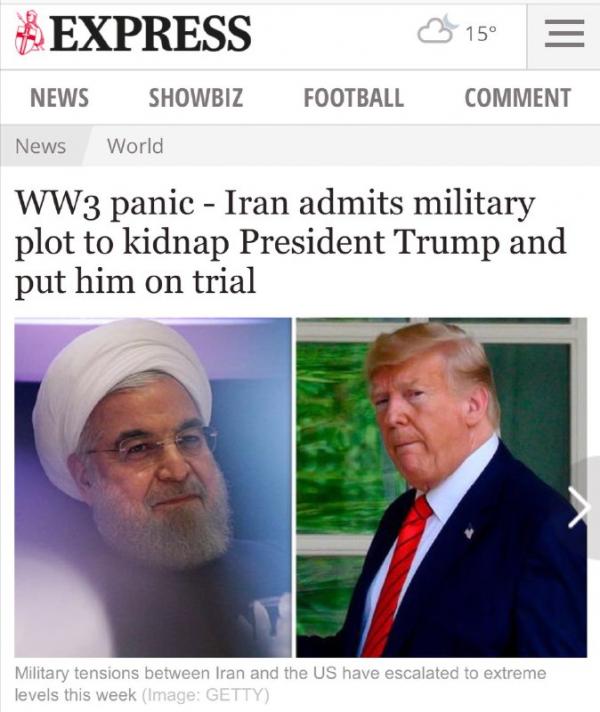Switch to the COMMENT section
Viewport: 600px width, 712px height.
(517, 98)
